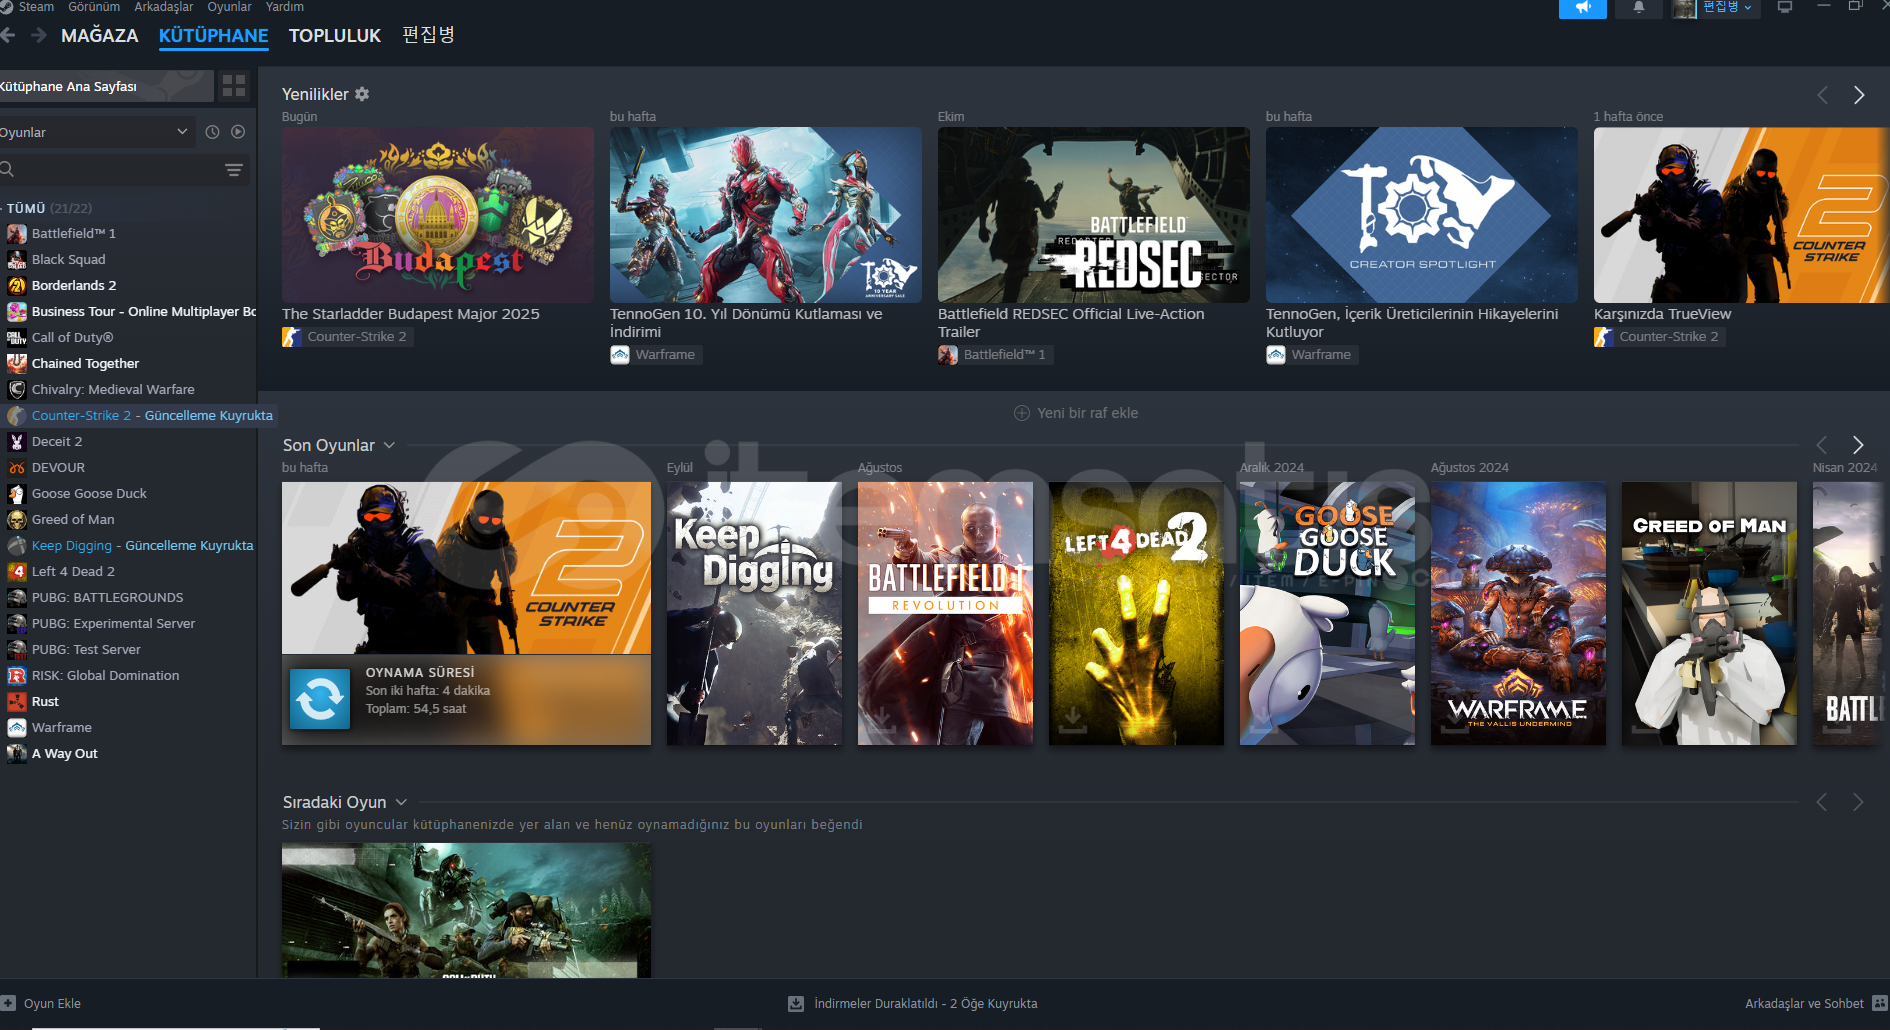Open Keep Digging cover in Son Oyunlar
The height and width of the screenshot is (1030, 1890).
[754, 613]
